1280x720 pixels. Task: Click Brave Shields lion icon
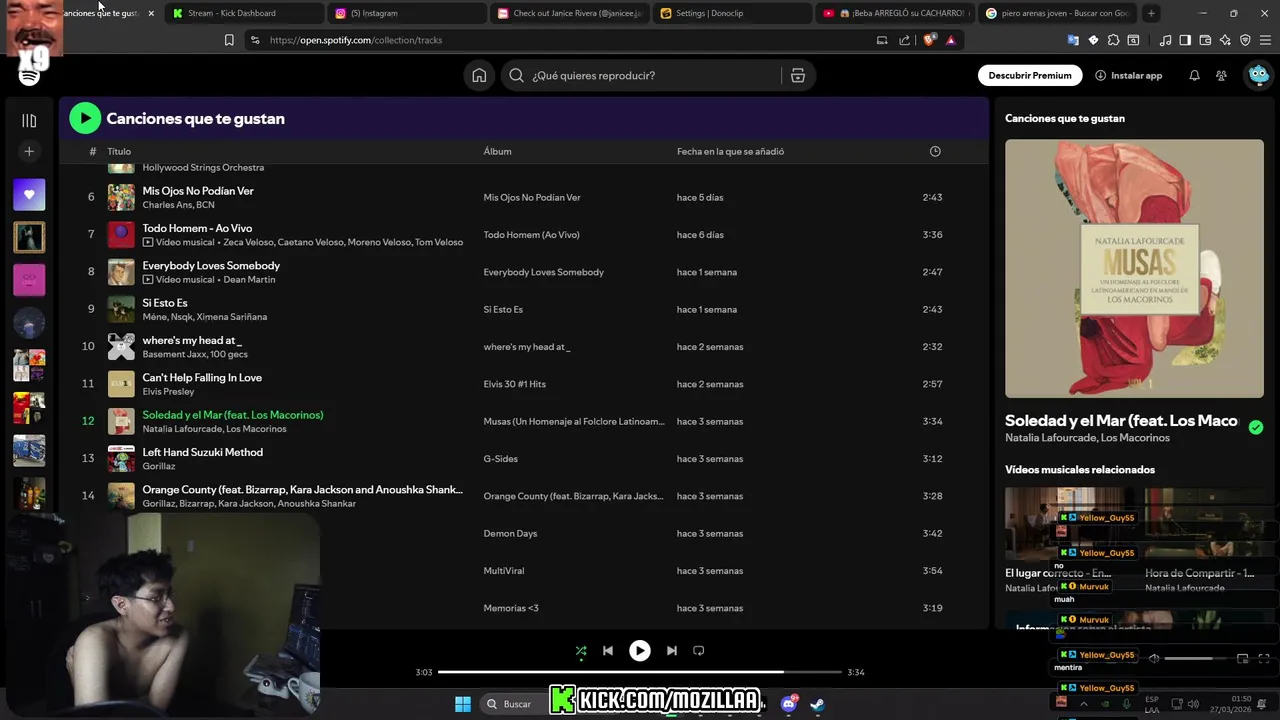[930, 40]
